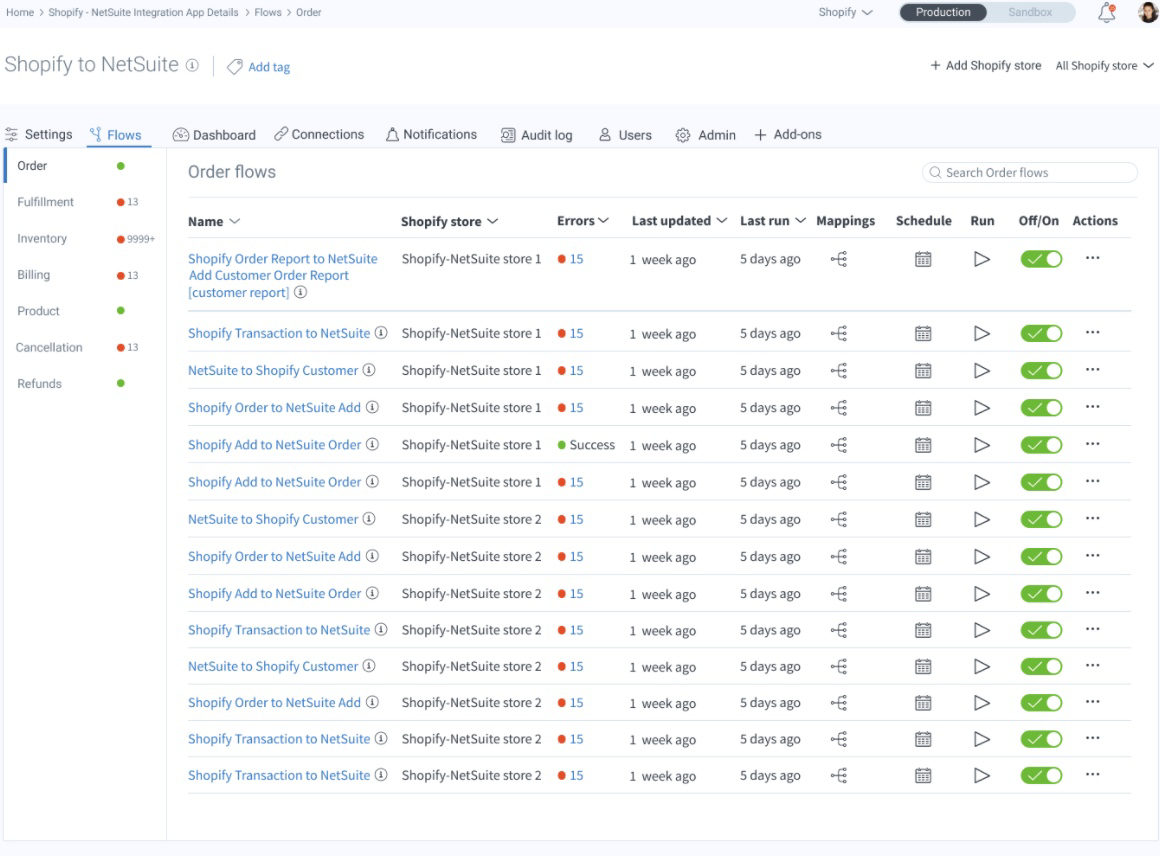Show info for Shopify to NetSuite title
The height and width of the screenshot is (856, 1160).
192,65
